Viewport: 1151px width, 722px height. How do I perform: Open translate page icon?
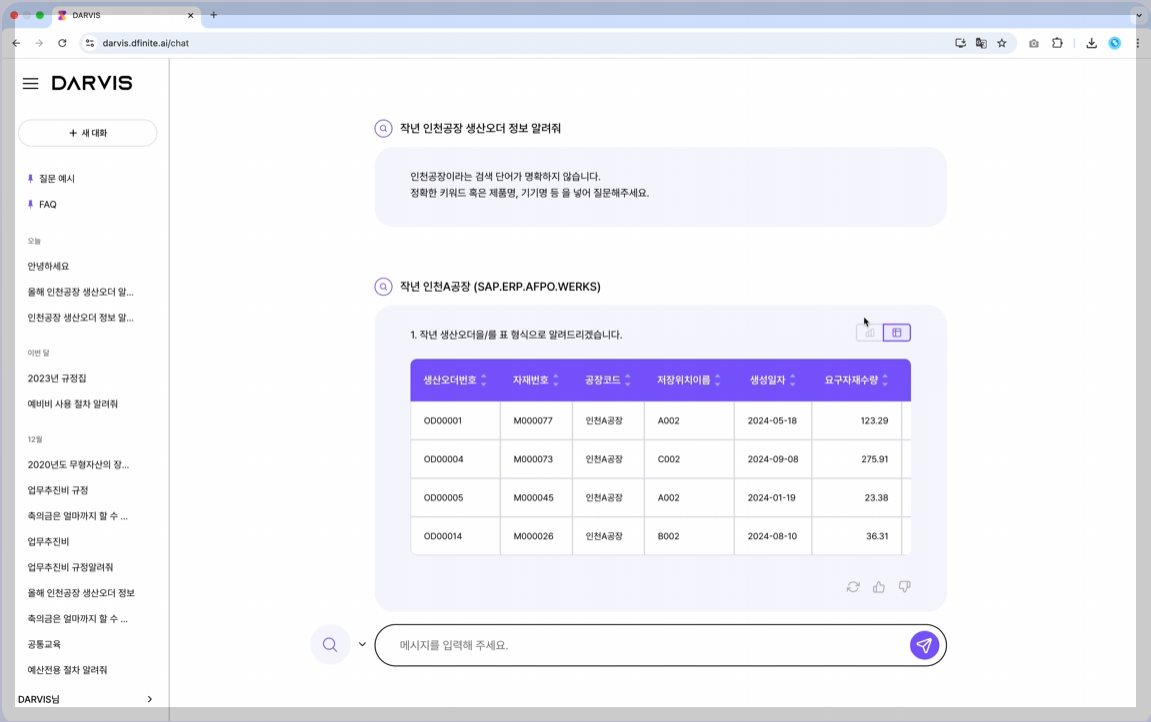[x=981, y=43]
